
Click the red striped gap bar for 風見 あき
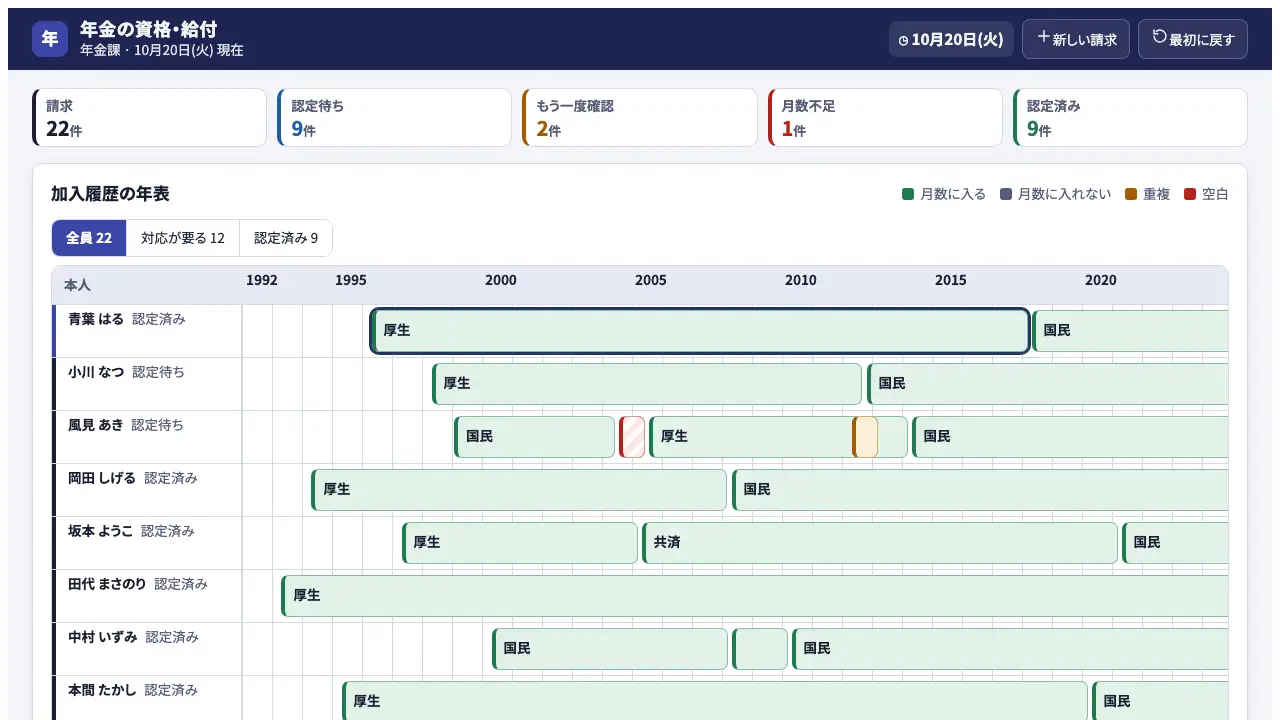coord(632,437)
